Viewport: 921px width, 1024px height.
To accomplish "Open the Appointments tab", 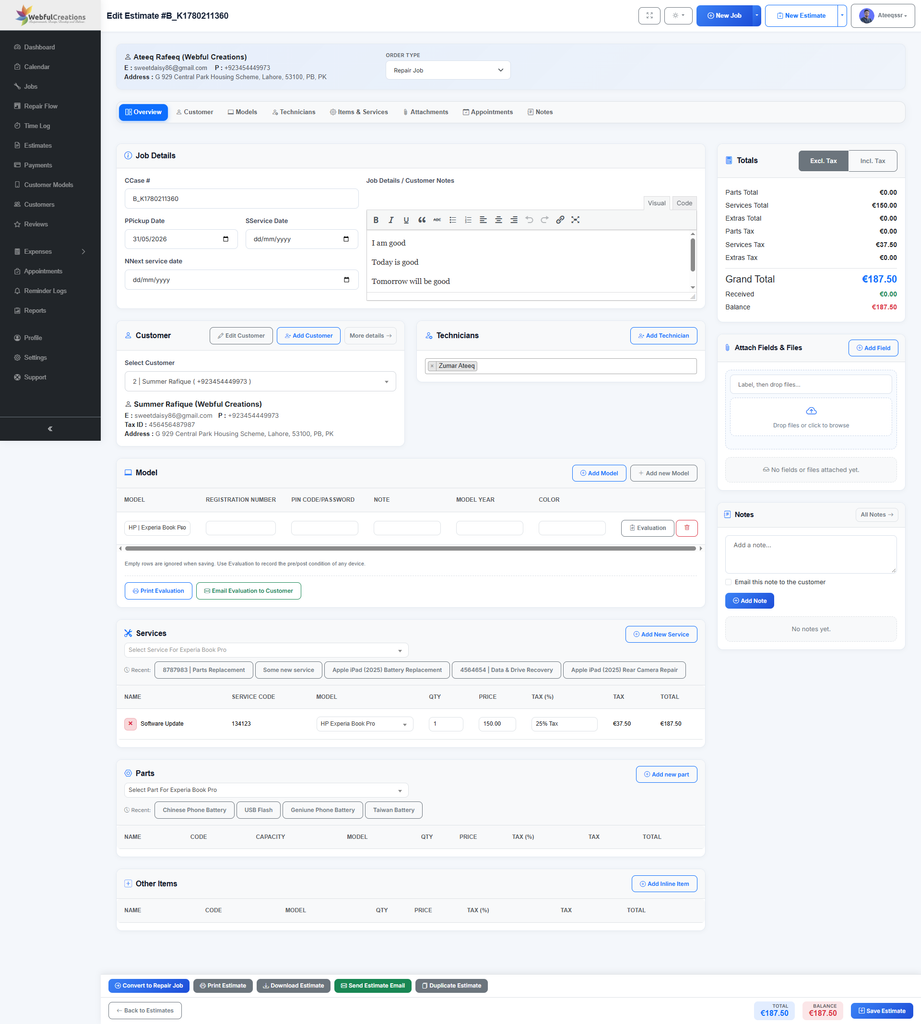I will pos(487,112).
